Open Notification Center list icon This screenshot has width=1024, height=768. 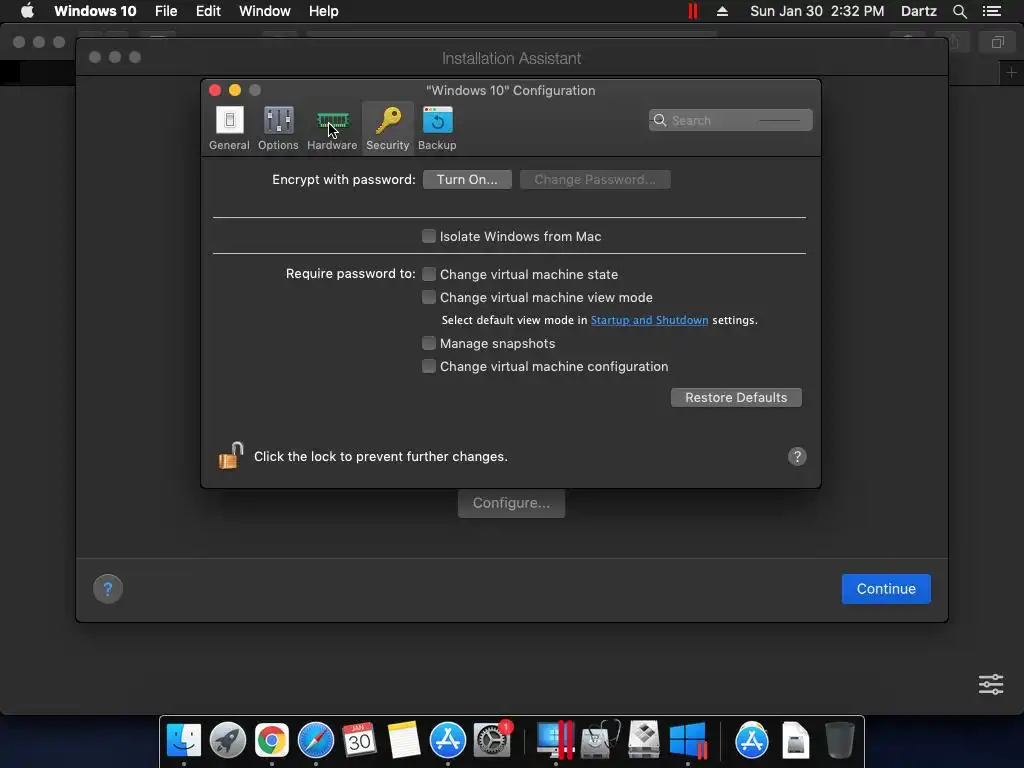click(991, 11)
